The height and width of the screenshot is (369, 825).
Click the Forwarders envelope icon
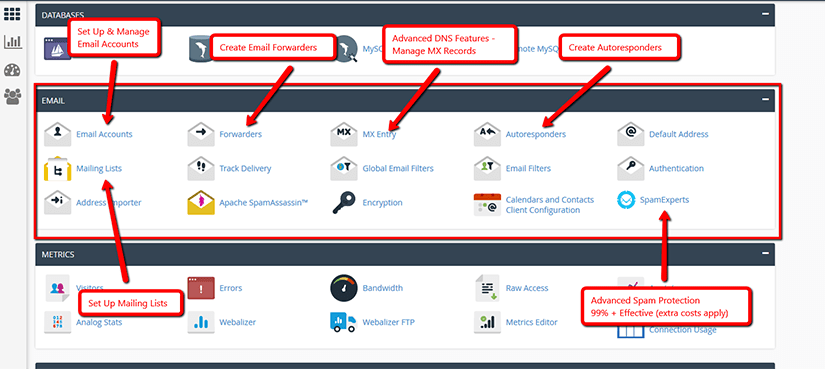tap(201, 134)
